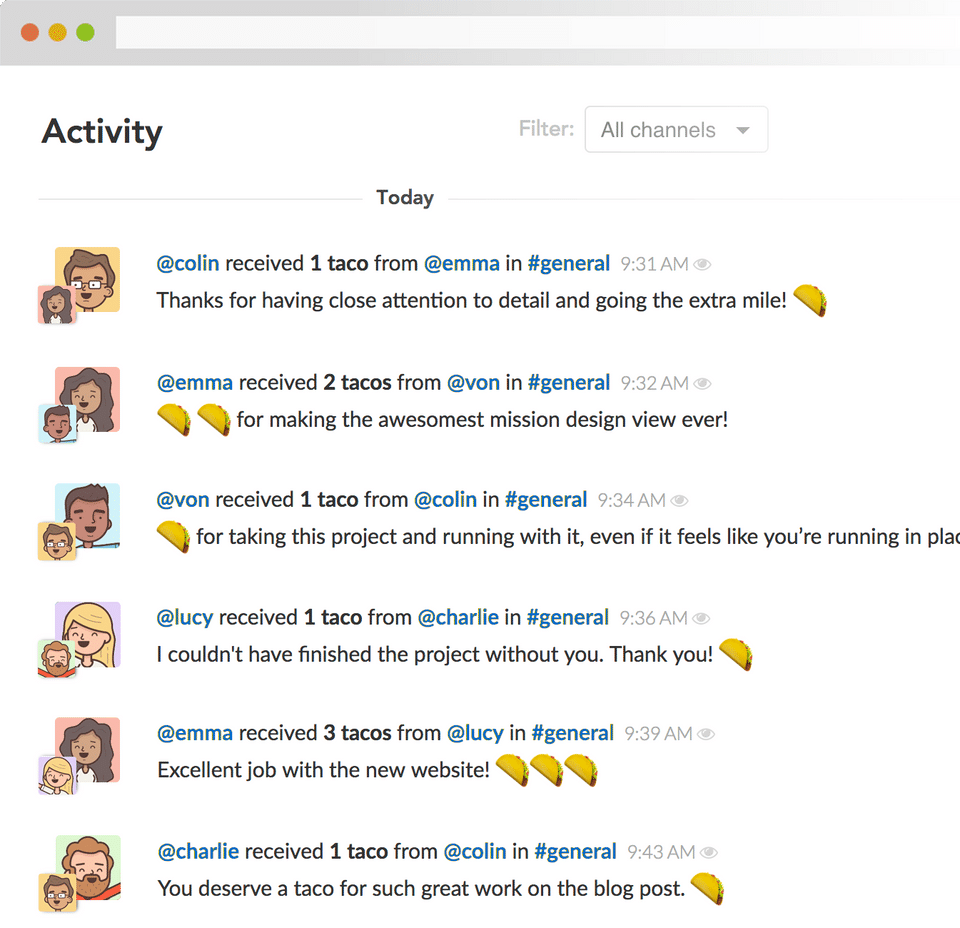Viewport: 960px width, 928px height.
Task: Click the 9:34 AM timestamp
Action: (x=631, y=500)
